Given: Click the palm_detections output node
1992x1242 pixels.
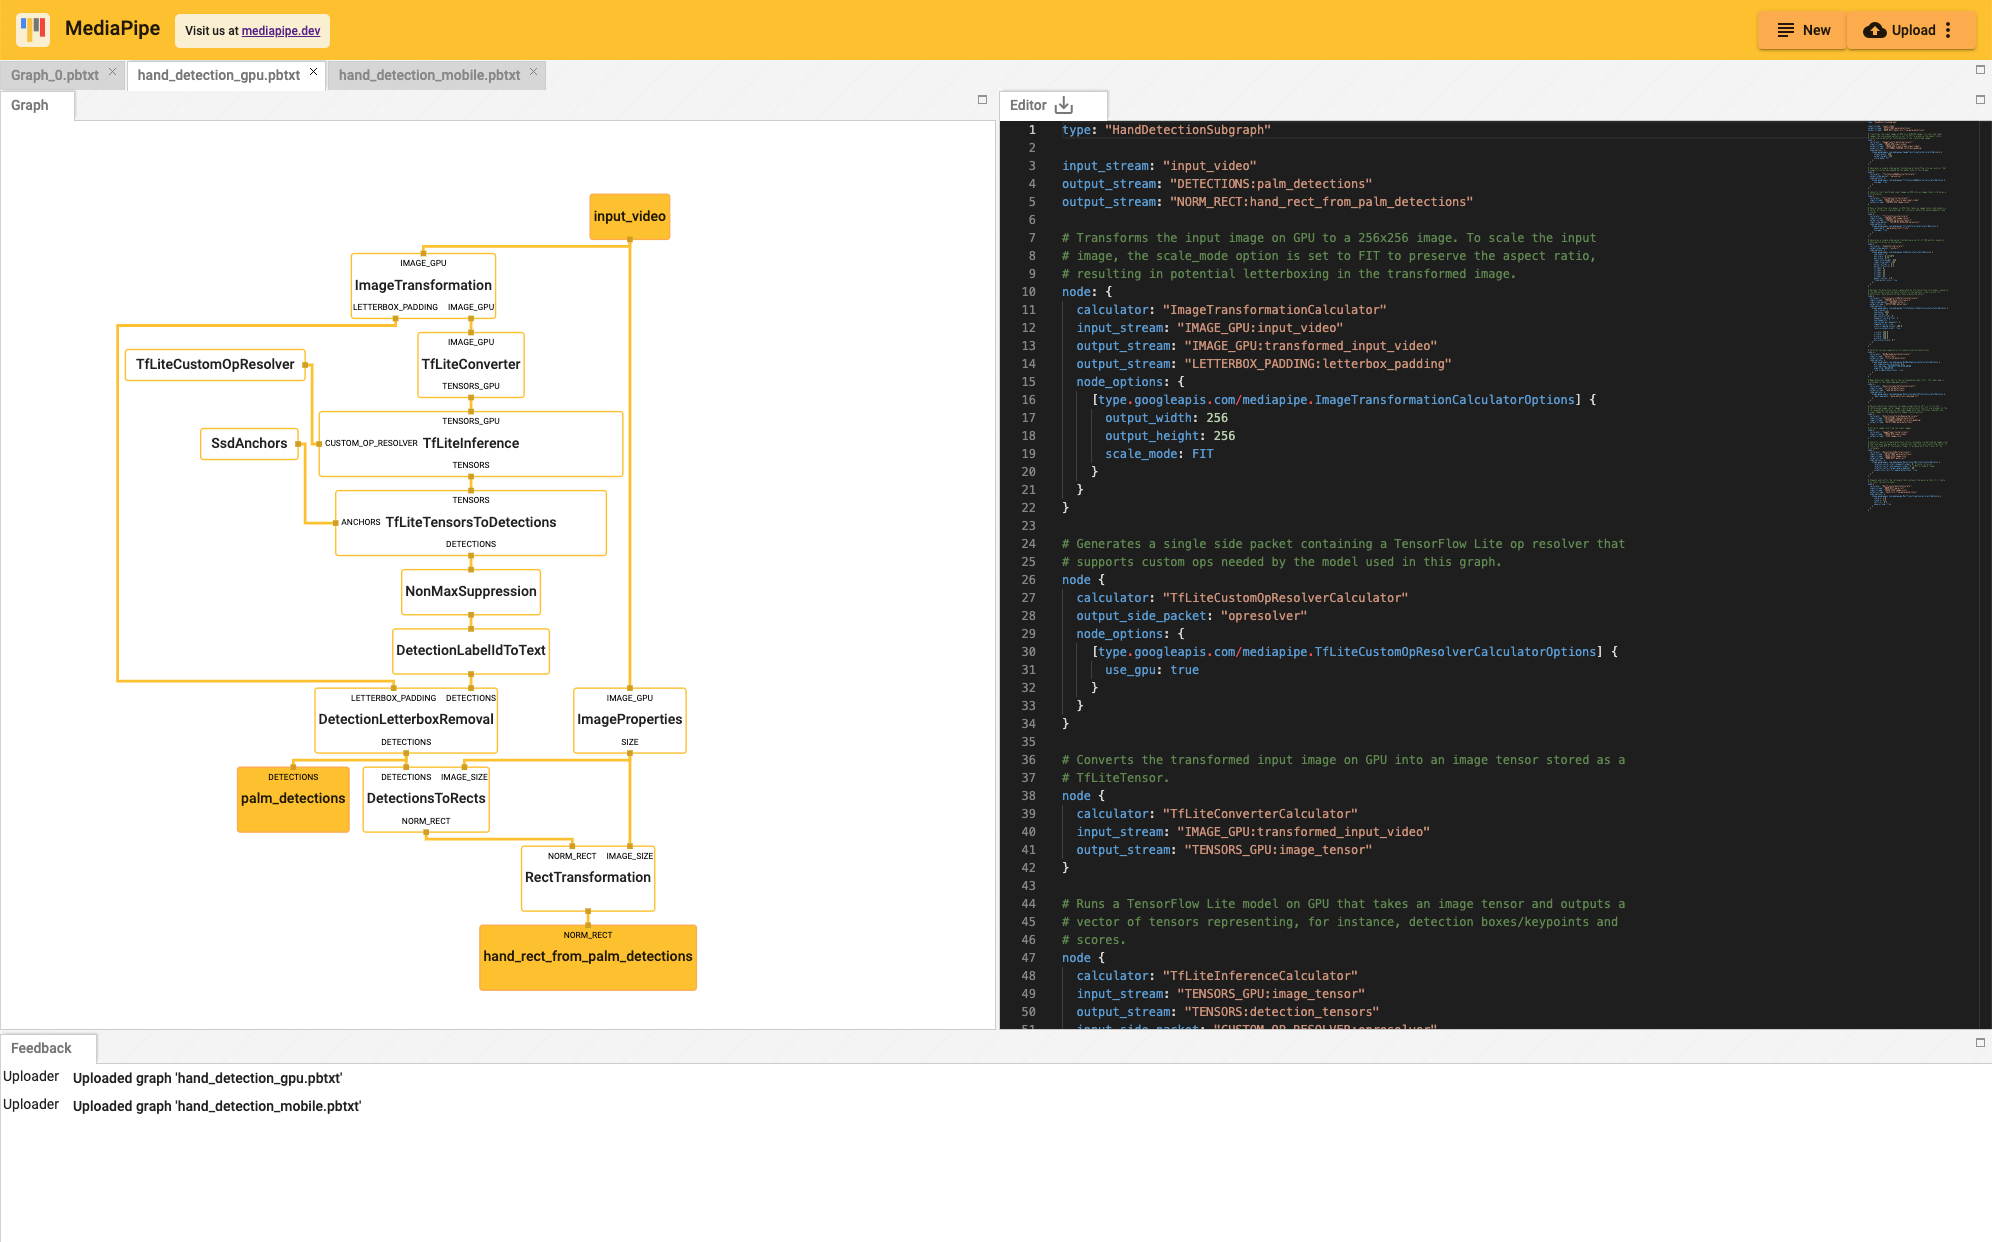Looking at the screenshot, I should click(293, 797).
